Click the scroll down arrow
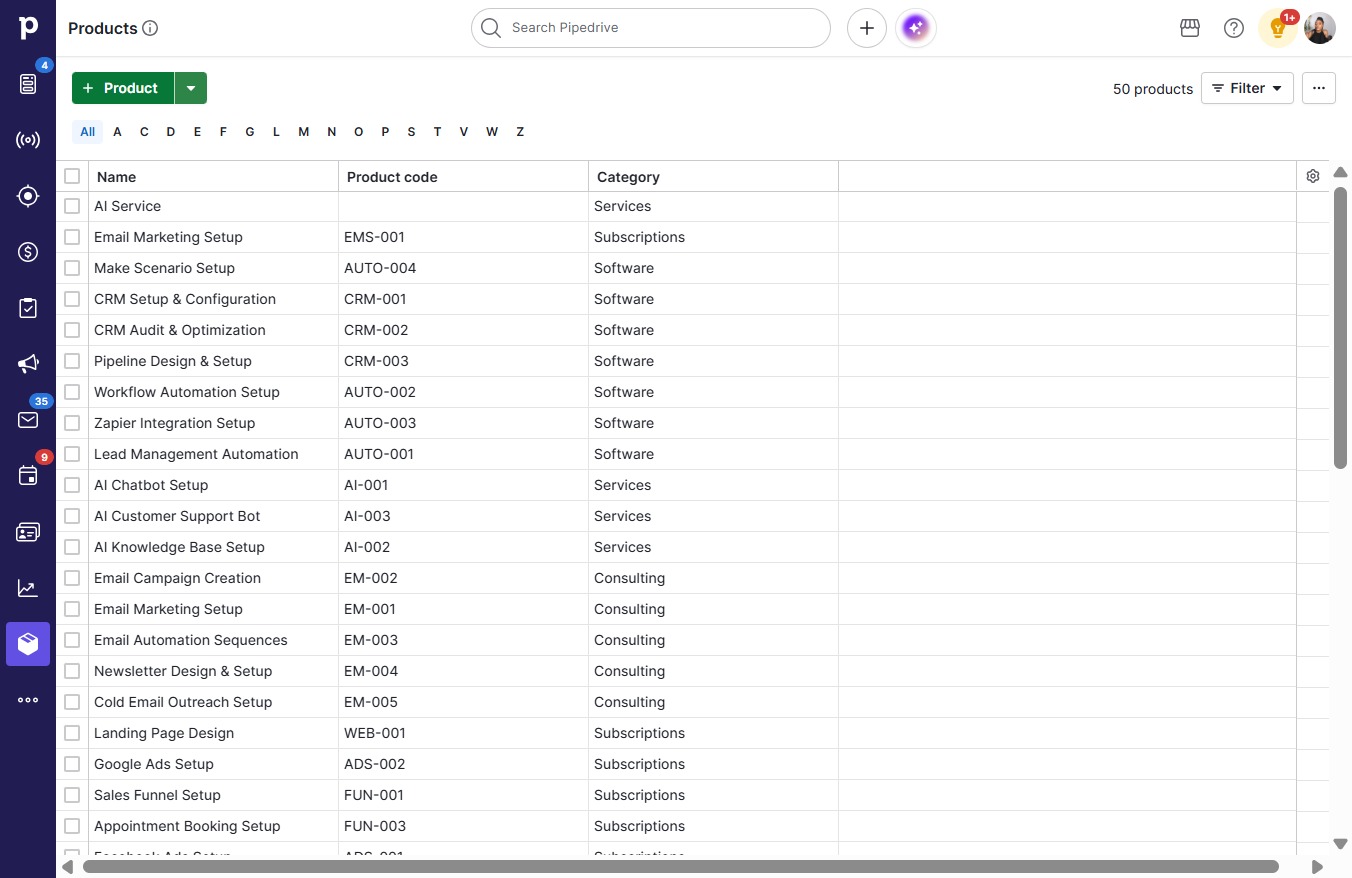1352x878 pixels. [1340, 844]
